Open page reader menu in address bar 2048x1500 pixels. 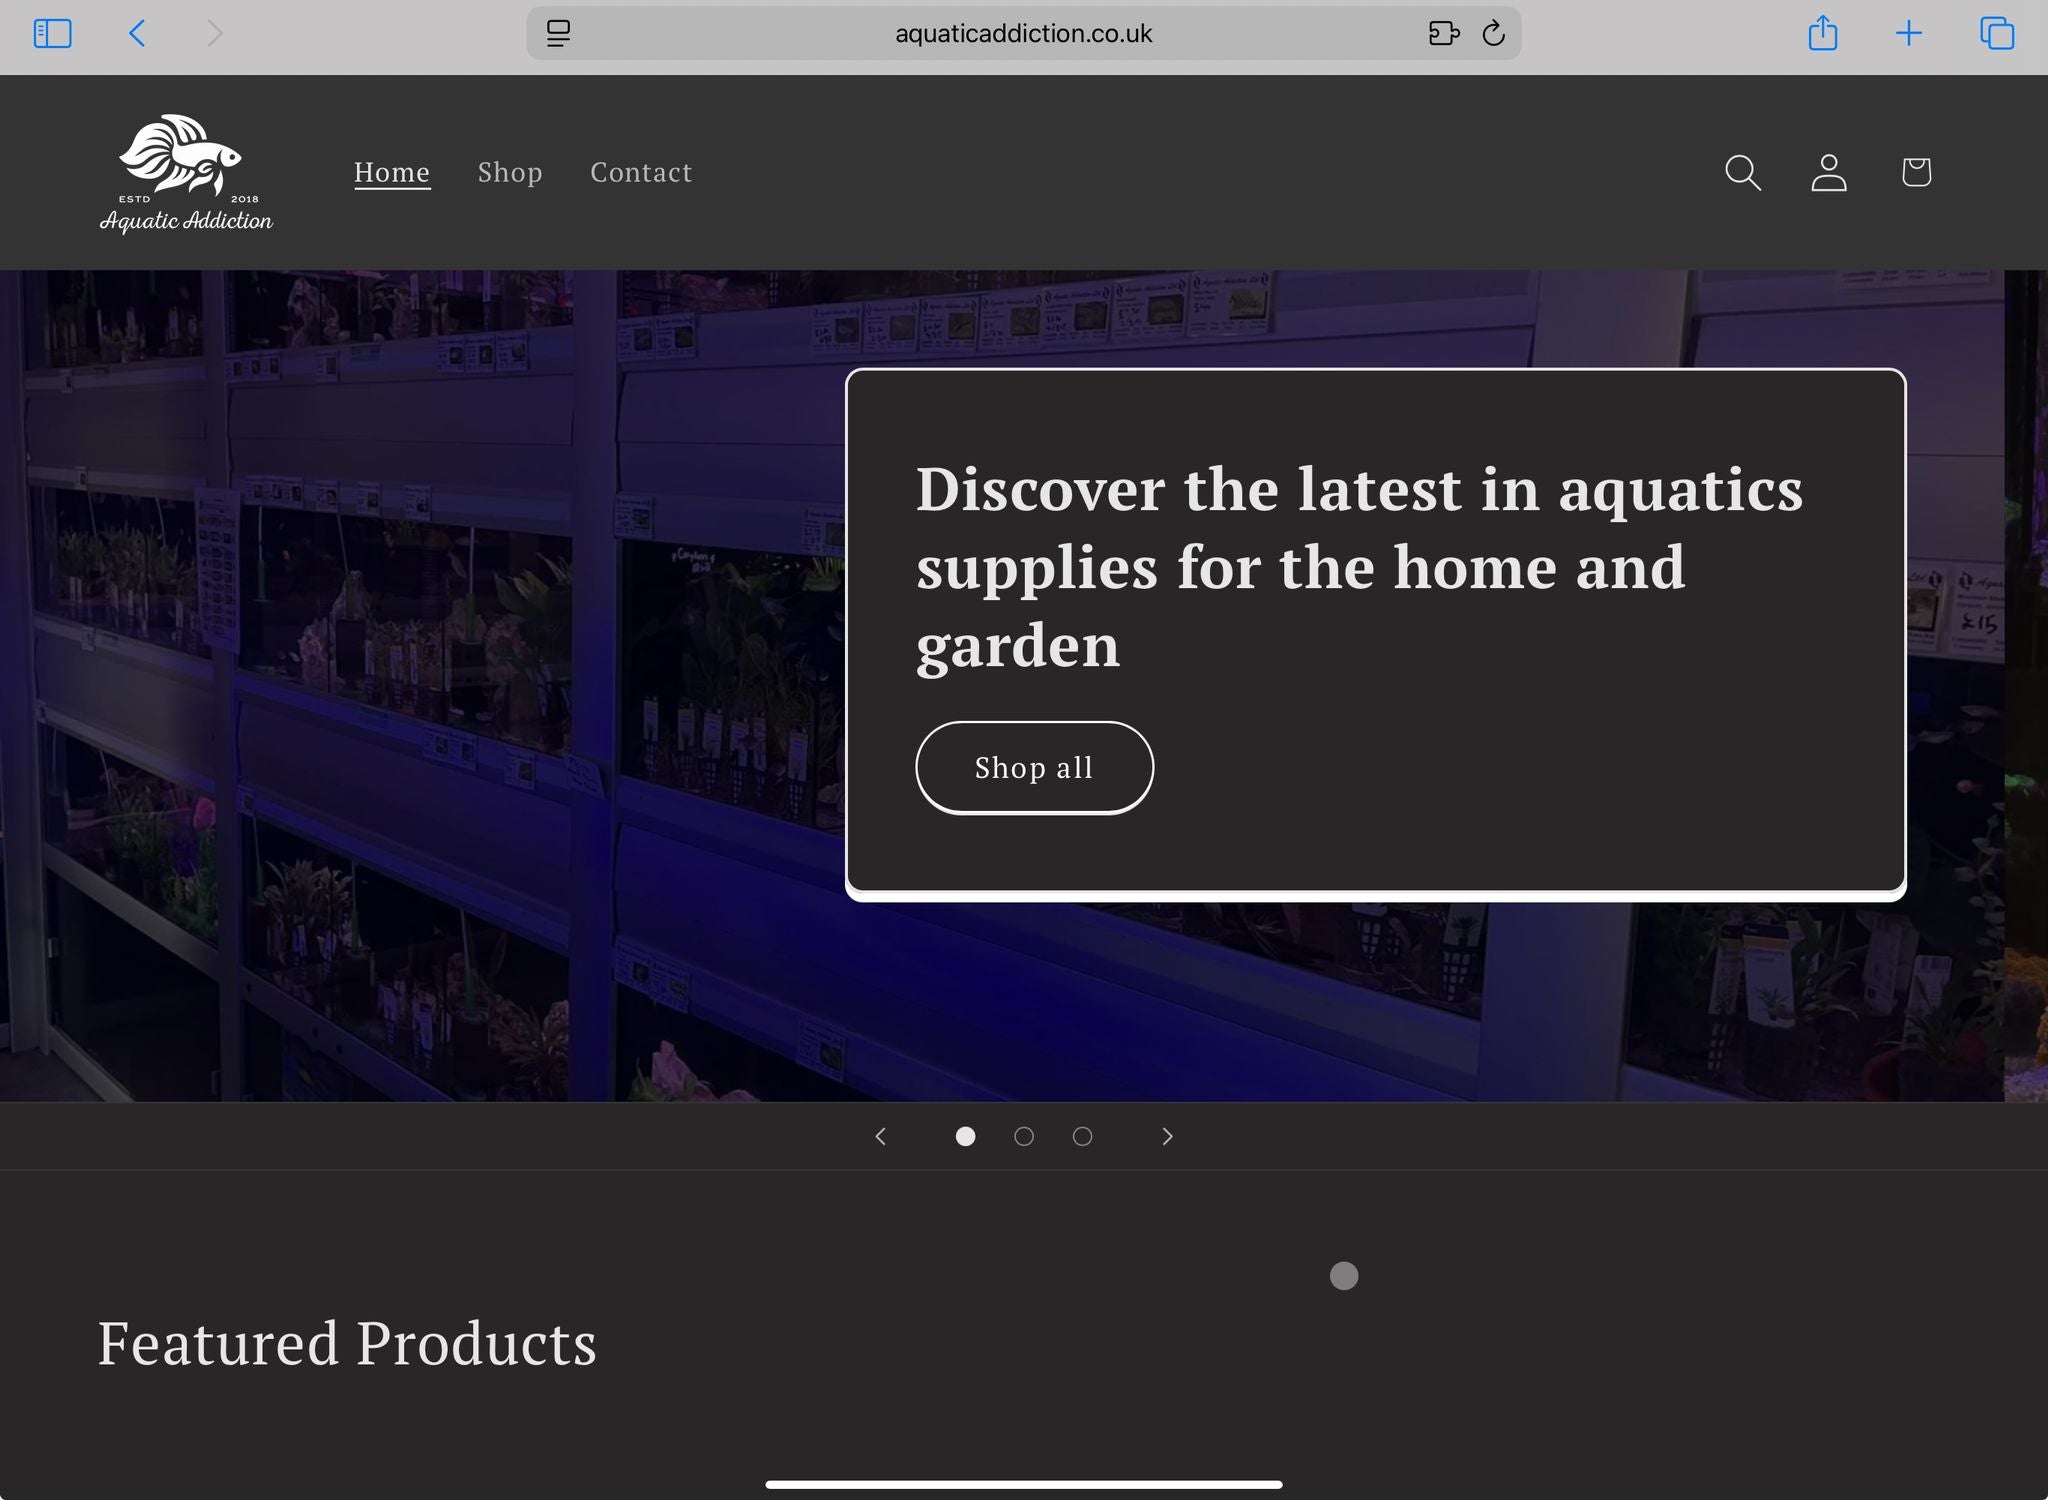coord(558,33)
